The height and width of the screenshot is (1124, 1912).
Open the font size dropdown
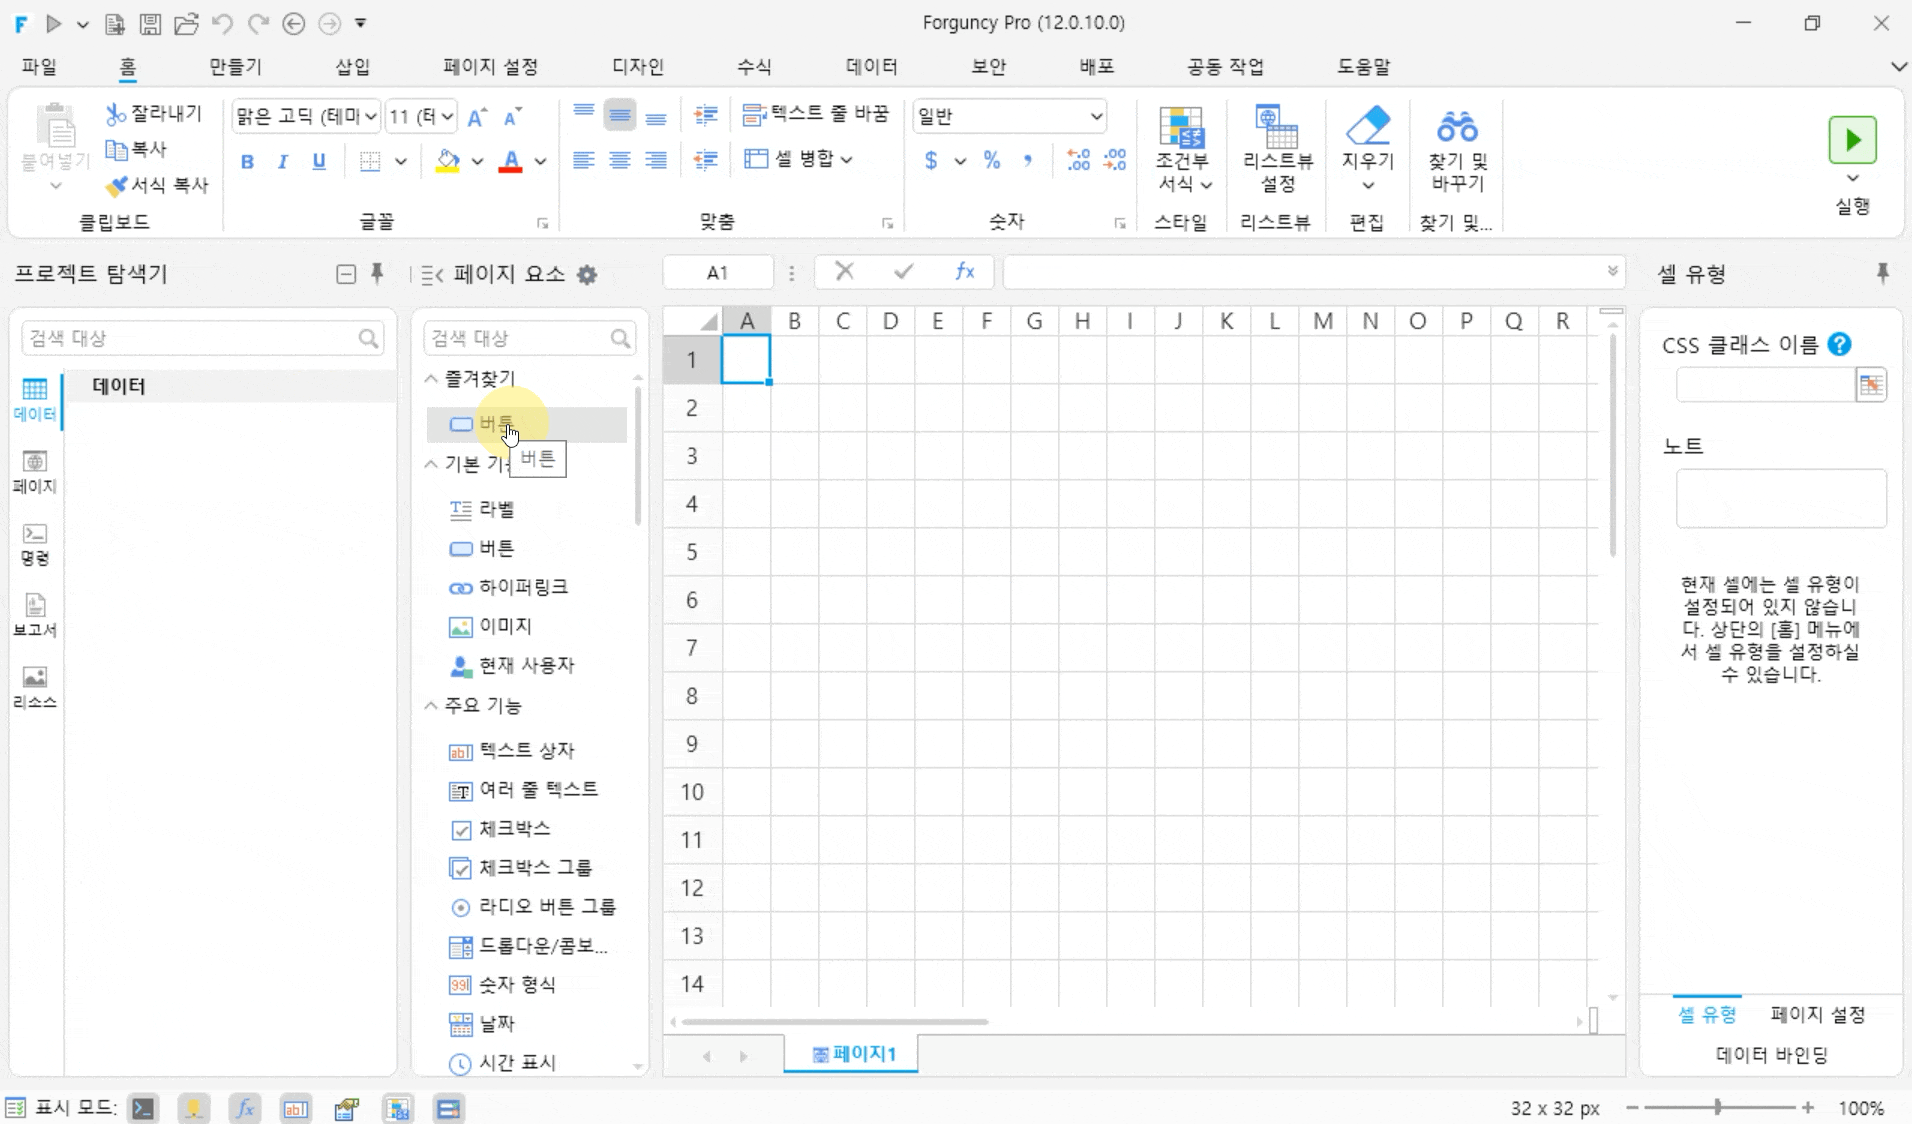coord(446,116)
